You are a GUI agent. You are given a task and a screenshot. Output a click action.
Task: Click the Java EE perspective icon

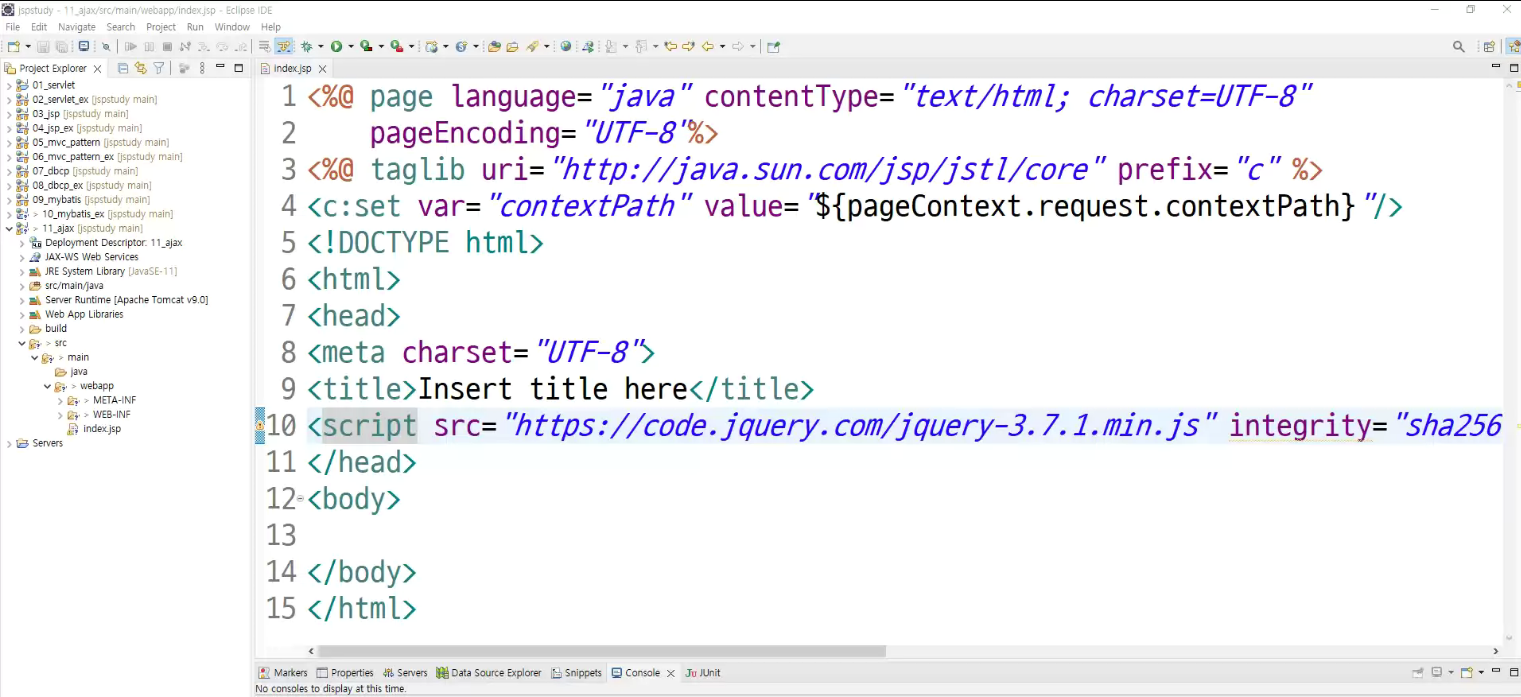coord(1513,46)
